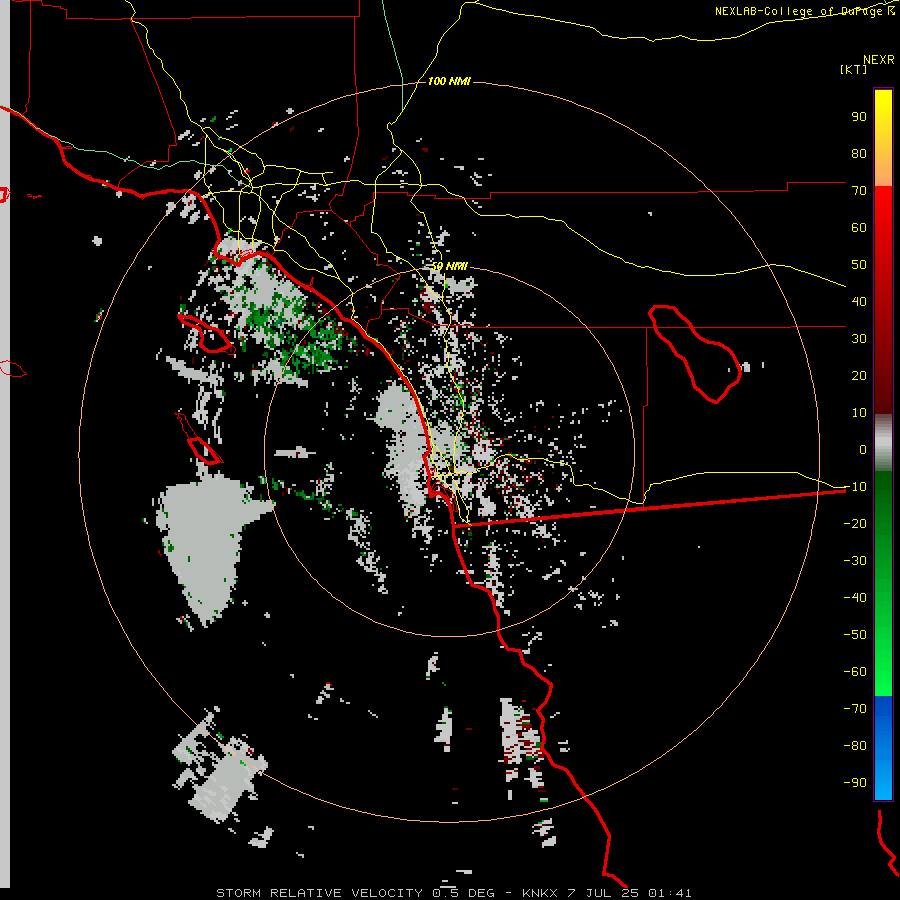Click the -60 value on the velocity scale
Image resolution: width=900 pixels, height=900 pixels.
tap(855, 672)
